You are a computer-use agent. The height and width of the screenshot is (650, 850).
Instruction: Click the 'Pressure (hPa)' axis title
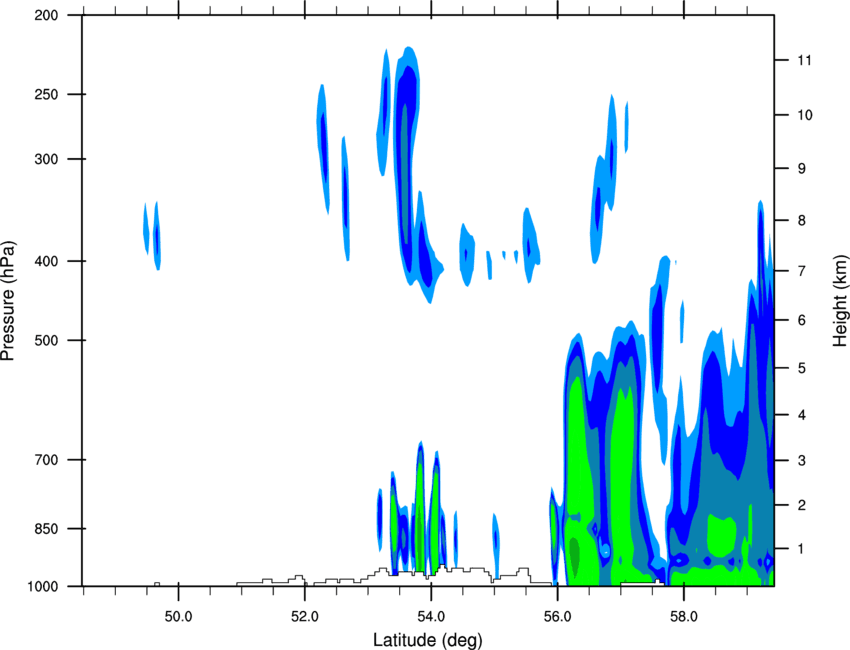point(8,301)
